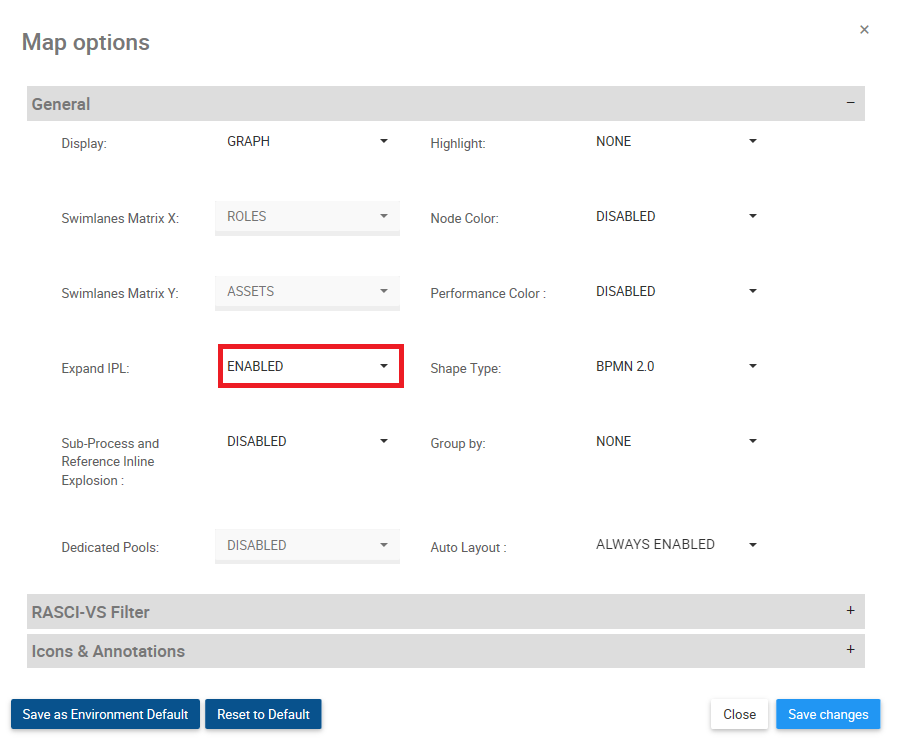The width and height of the screenshot is (903, 754).
Task: Open the Group by dropdown
Action: (x=677, y=442)
